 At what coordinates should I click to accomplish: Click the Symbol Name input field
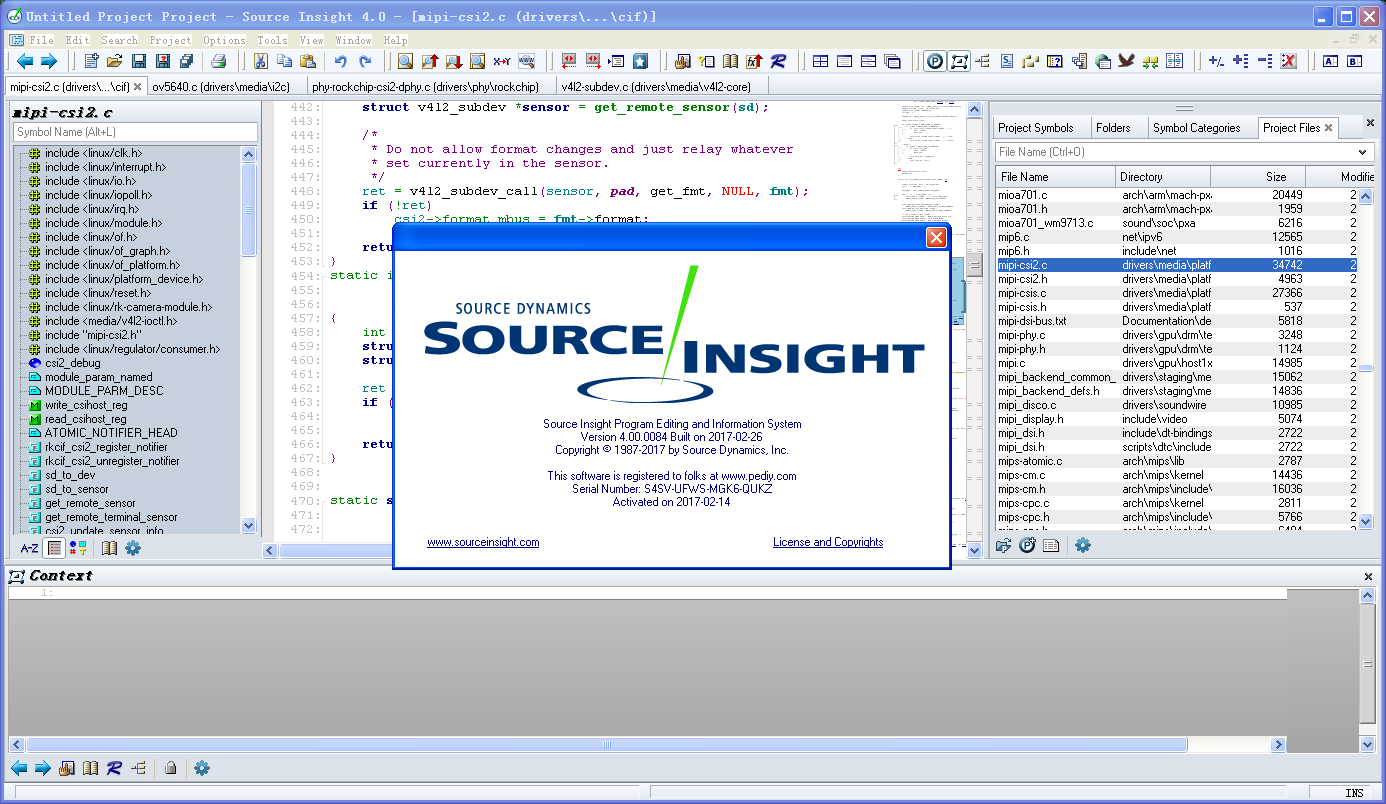coord(135,132)
